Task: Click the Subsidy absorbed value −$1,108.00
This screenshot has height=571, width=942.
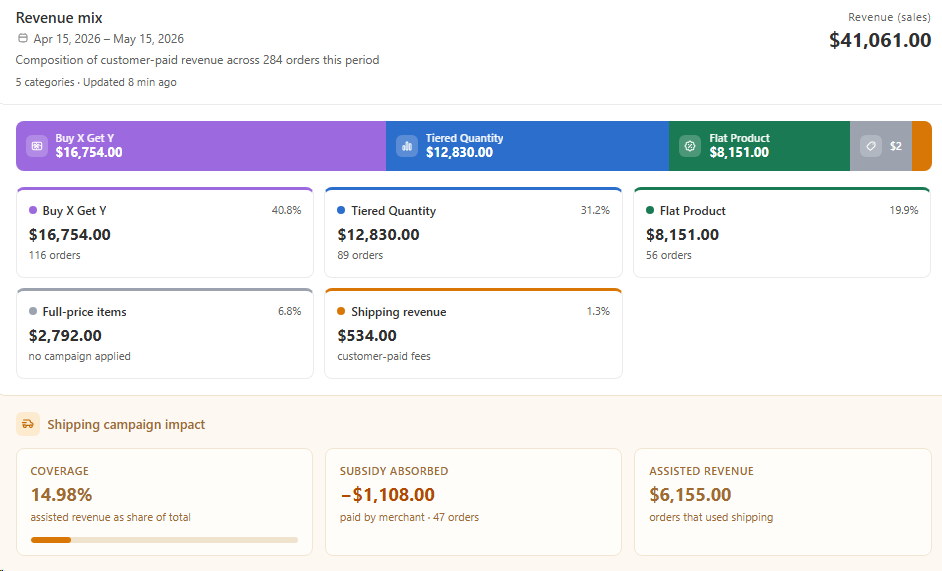Action: pos(387,495)
